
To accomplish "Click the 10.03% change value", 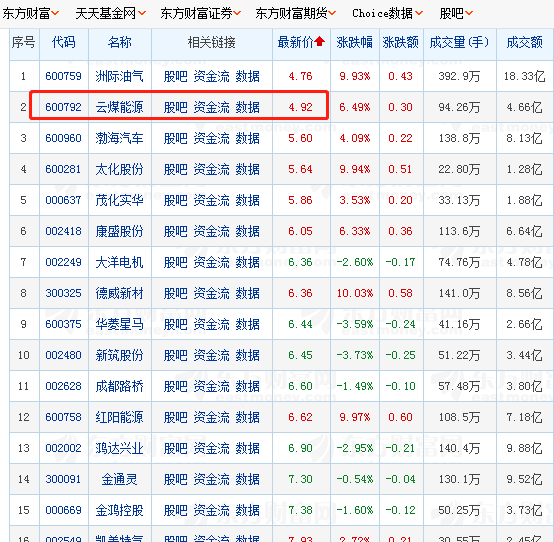I will click(355, 293).
